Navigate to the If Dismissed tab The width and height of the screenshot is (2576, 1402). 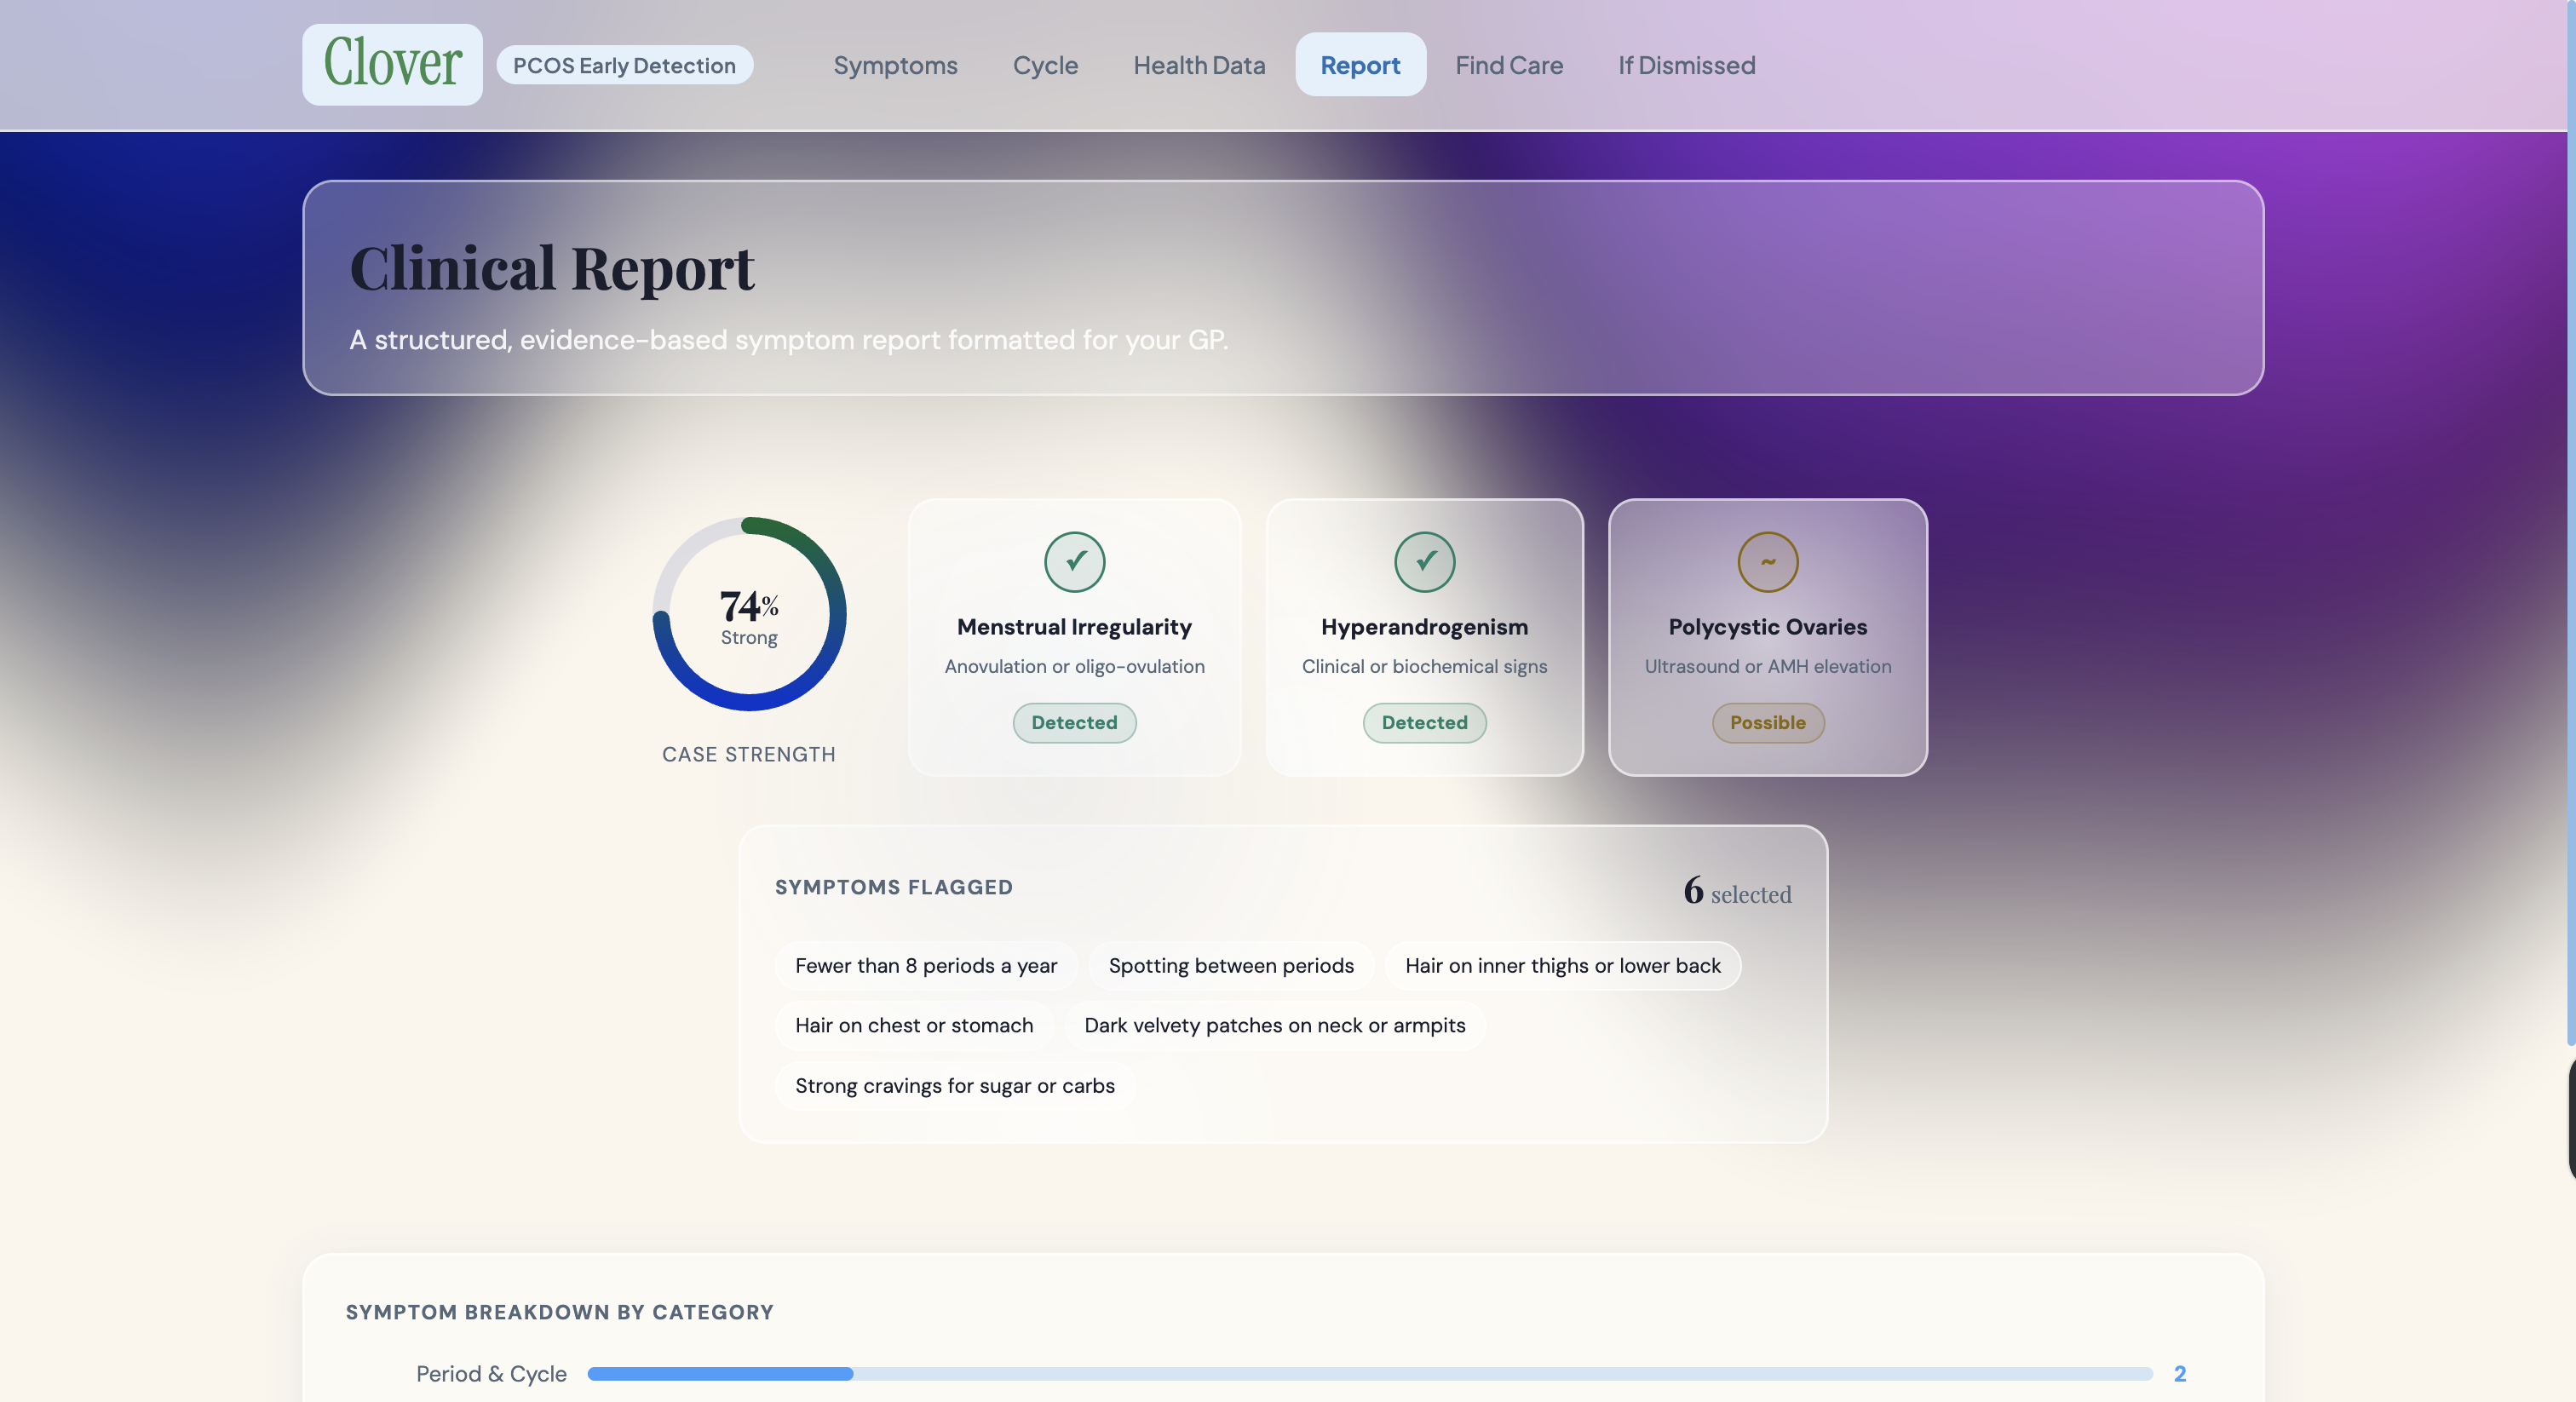1686,65
